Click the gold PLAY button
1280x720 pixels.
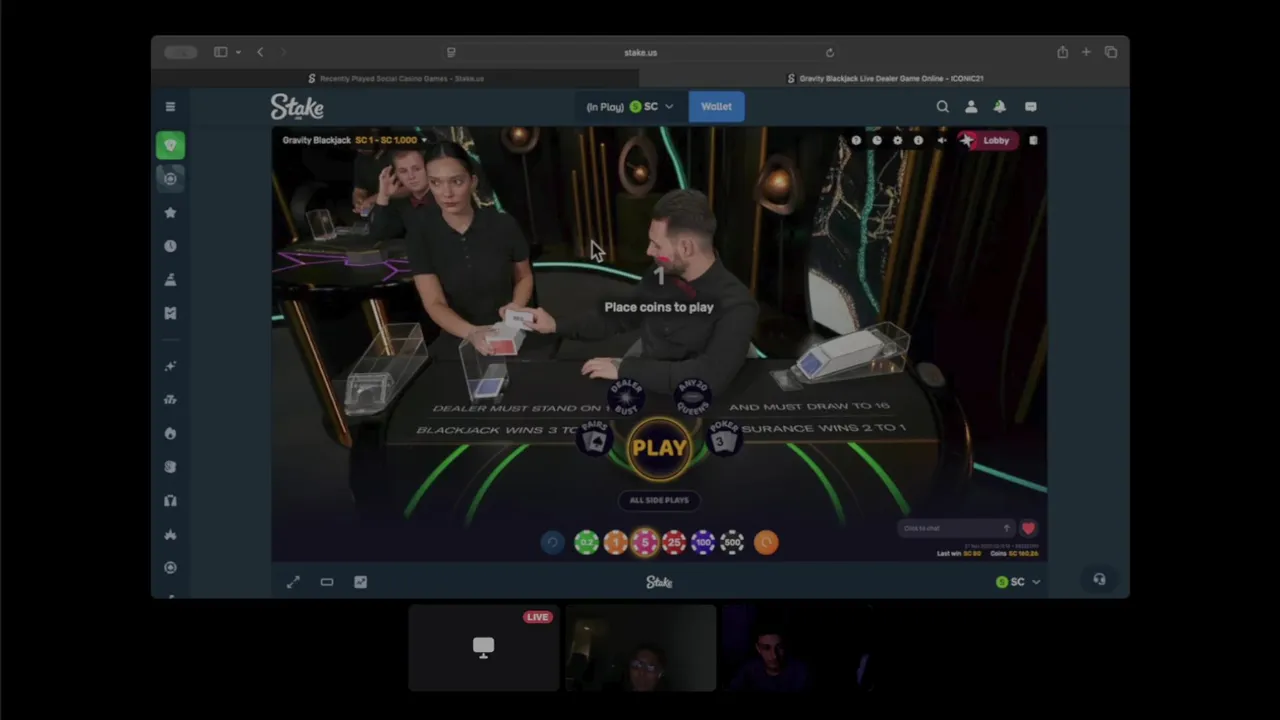pos(659,448)
